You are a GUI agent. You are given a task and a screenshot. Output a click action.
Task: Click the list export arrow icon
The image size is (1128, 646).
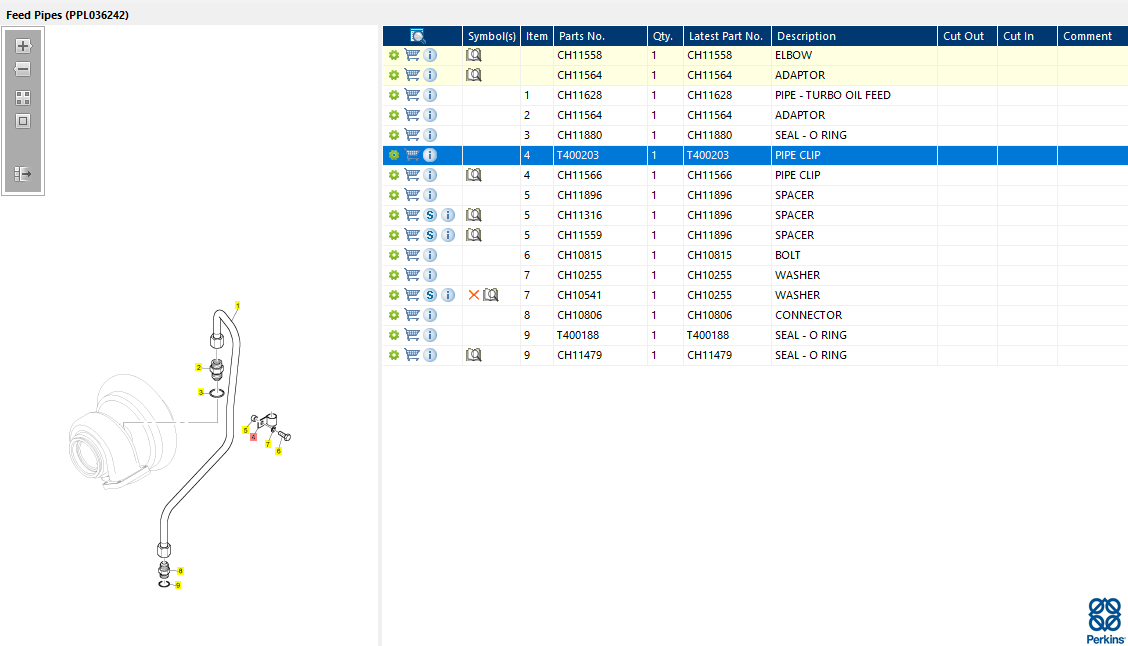click(x=23, y=173)
